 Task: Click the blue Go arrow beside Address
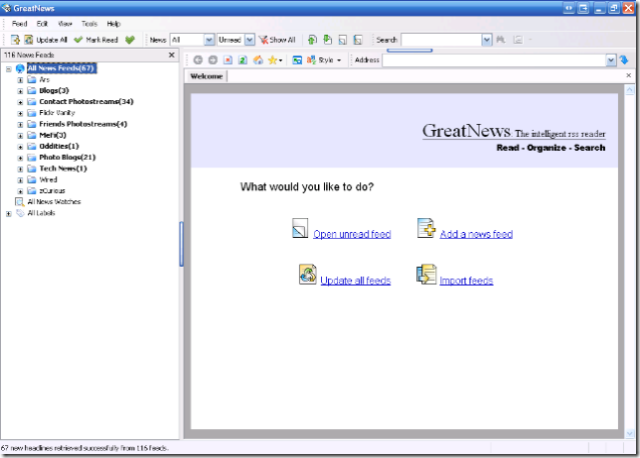[x=624, y=60]
